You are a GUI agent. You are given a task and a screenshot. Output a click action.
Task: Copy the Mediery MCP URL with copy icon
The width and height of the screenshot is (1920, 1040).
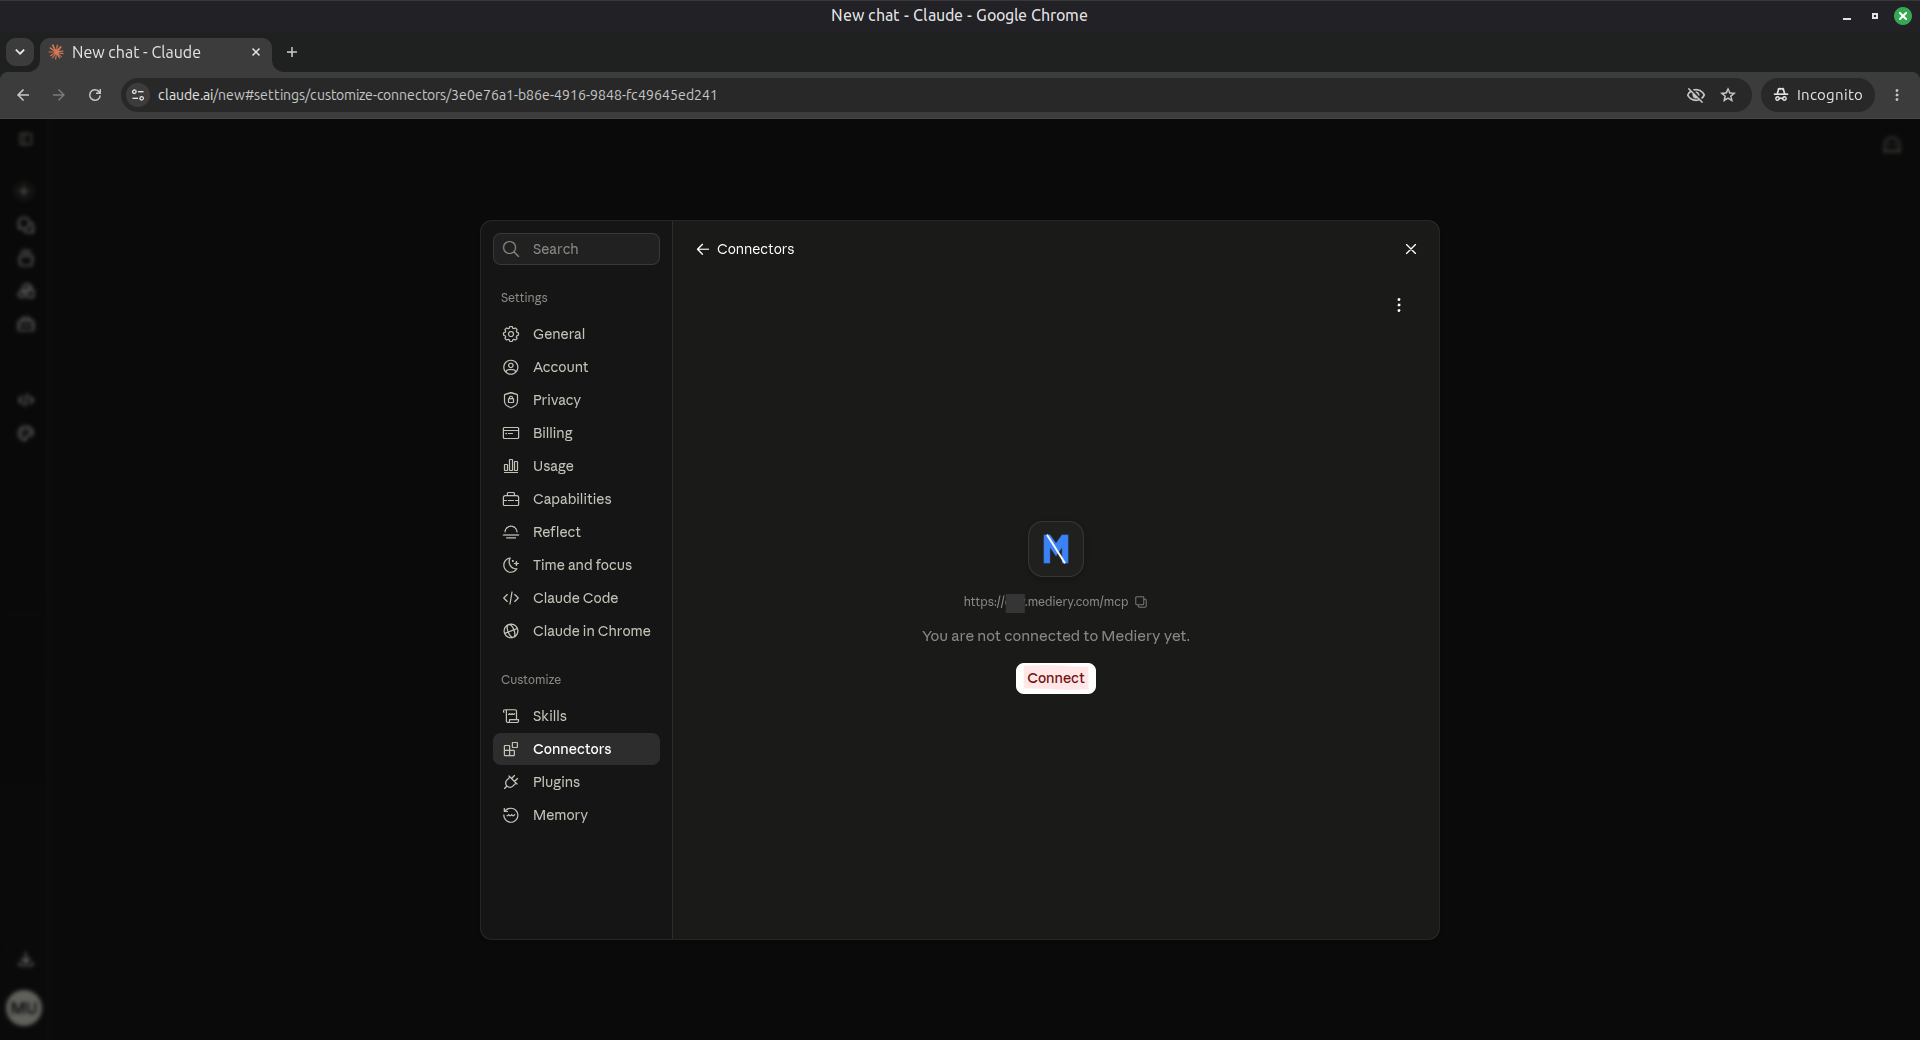click(1141, 602)
